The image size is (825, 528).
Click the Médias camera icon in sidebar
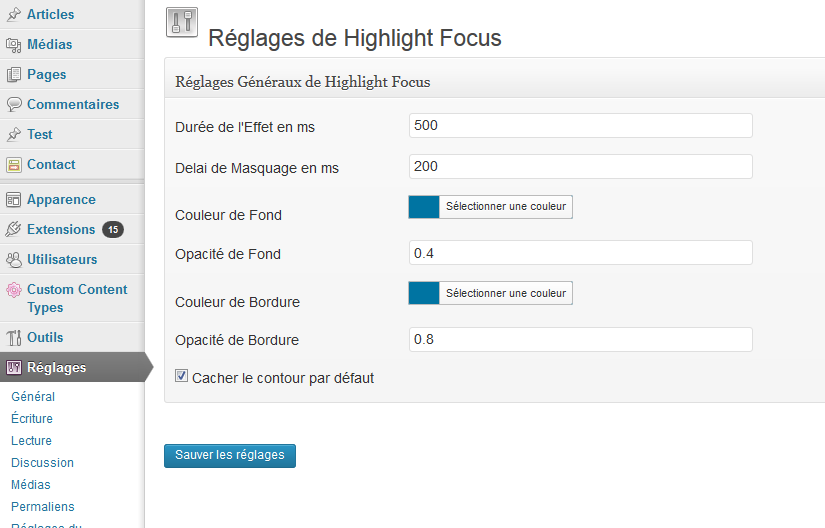tap(14, 45)
